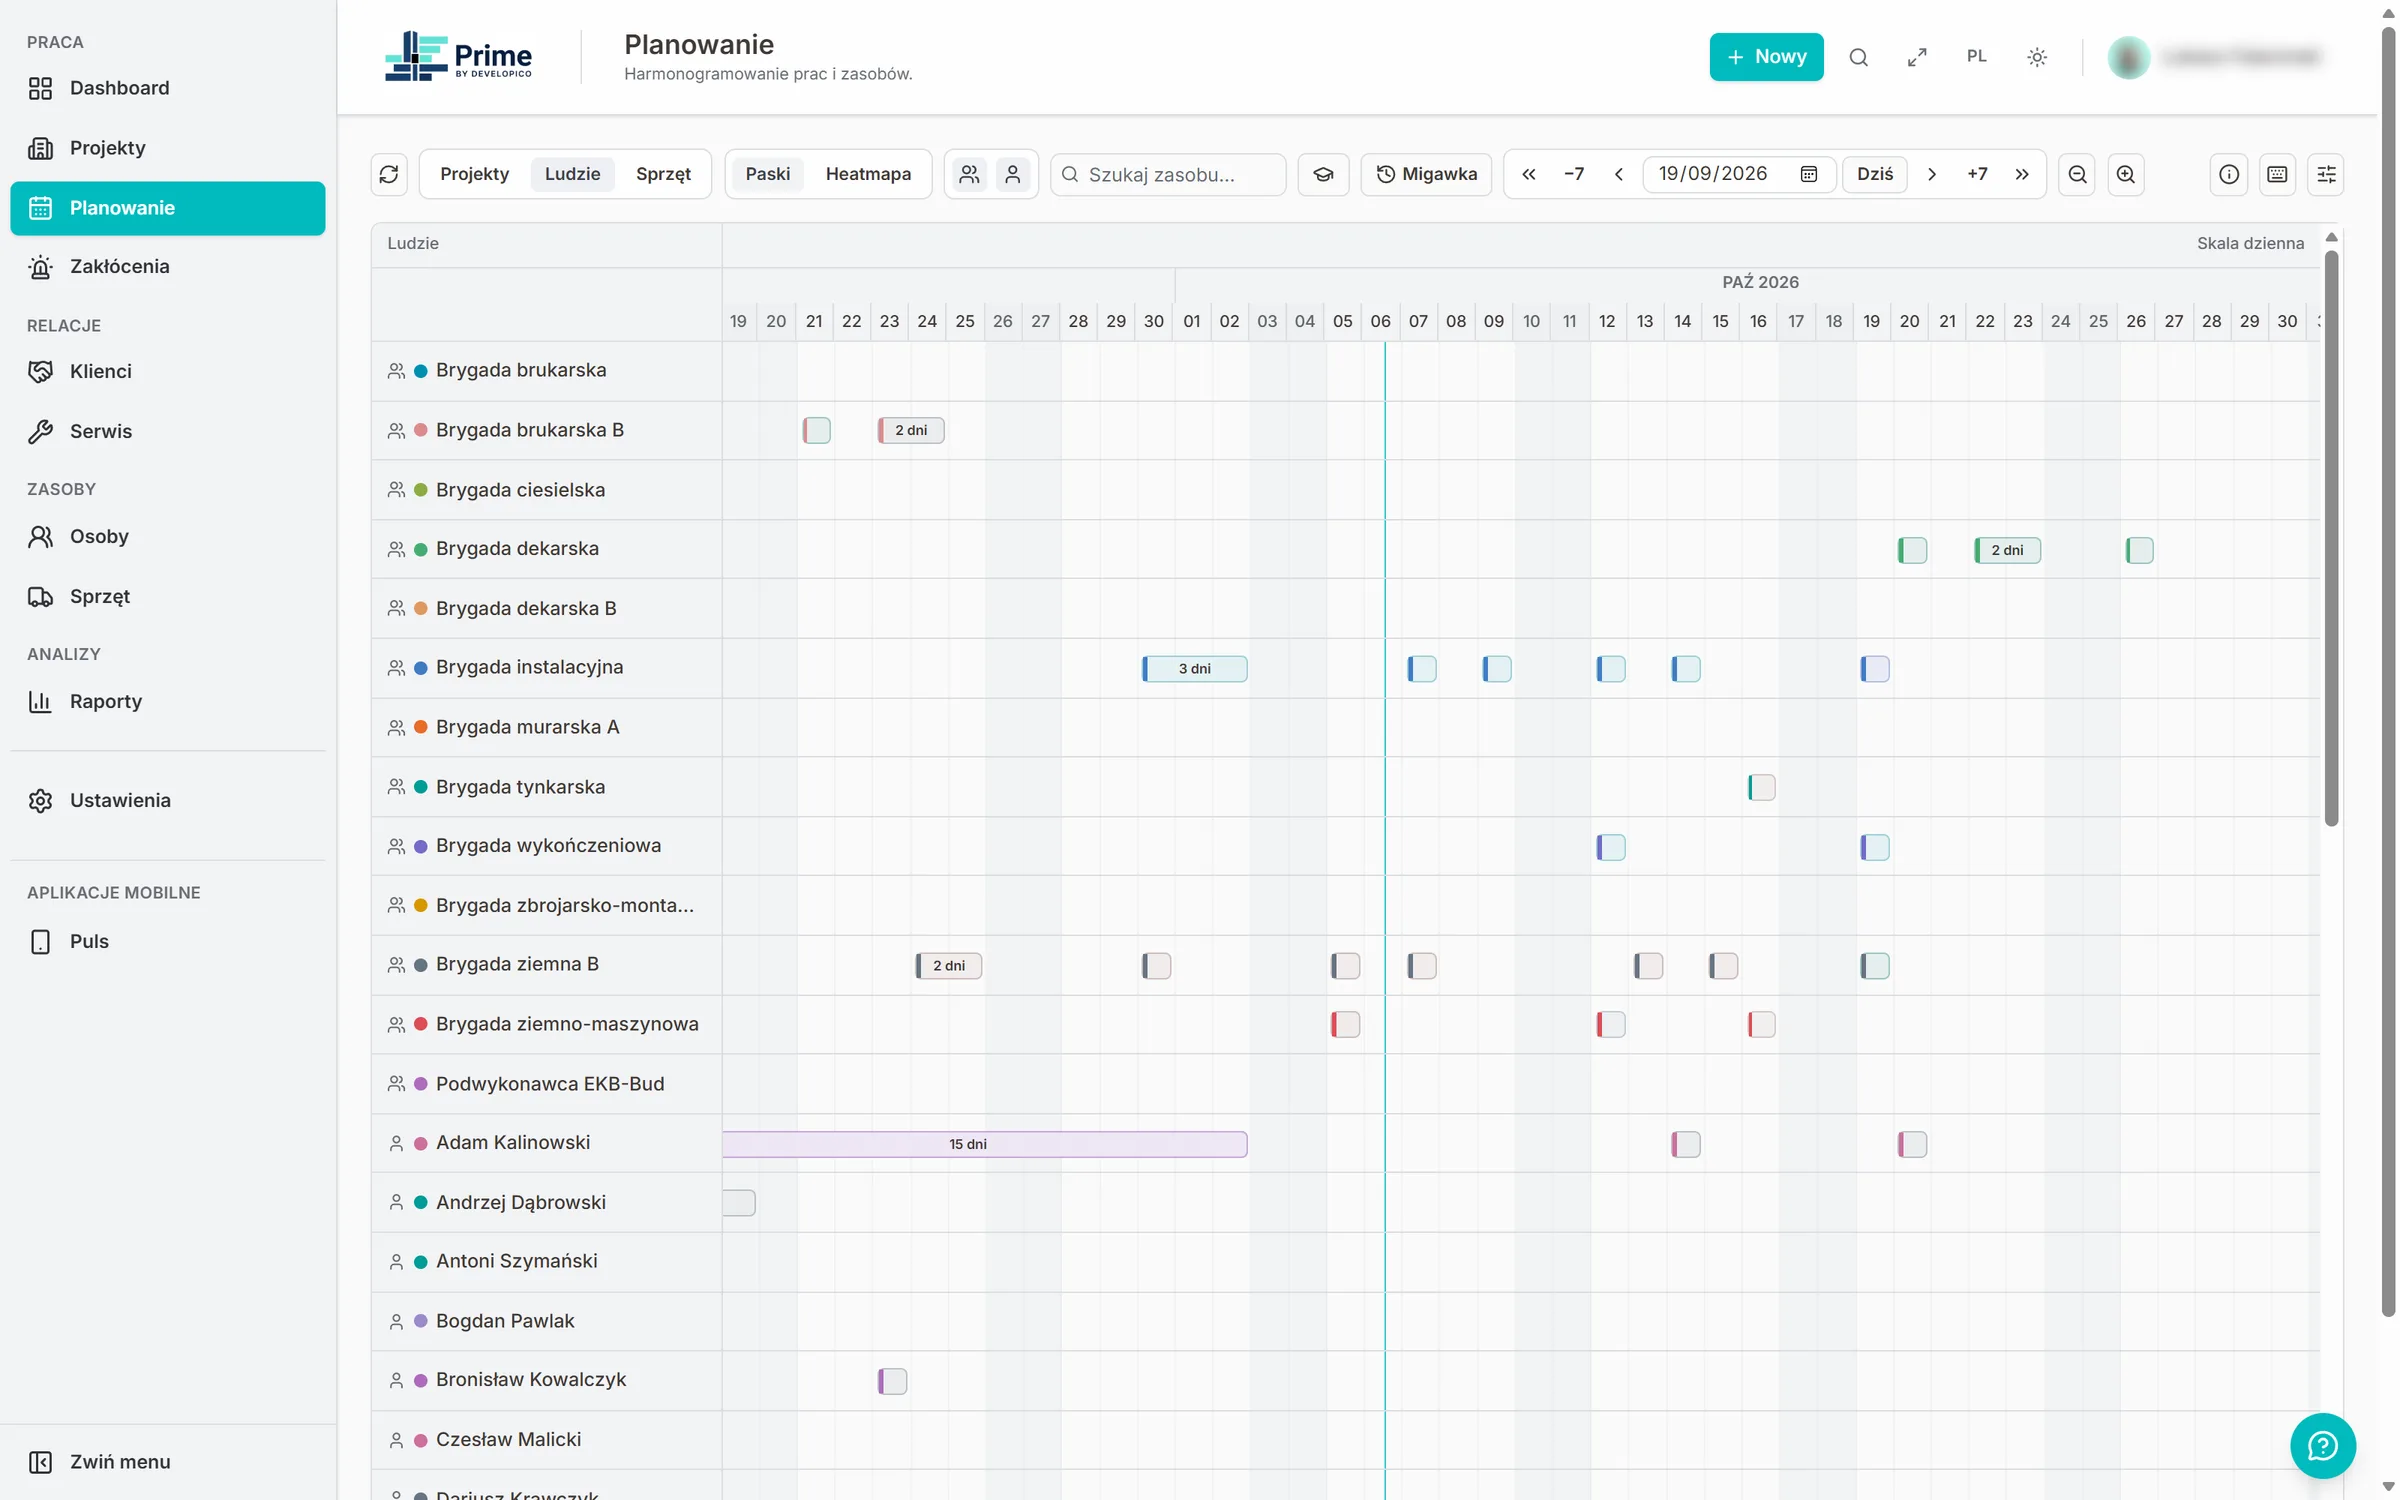Image resolution: width=2400 pixels, height=1500 pixels.
Task: Click the 19/09/2026 date field
Action: 1739,174
